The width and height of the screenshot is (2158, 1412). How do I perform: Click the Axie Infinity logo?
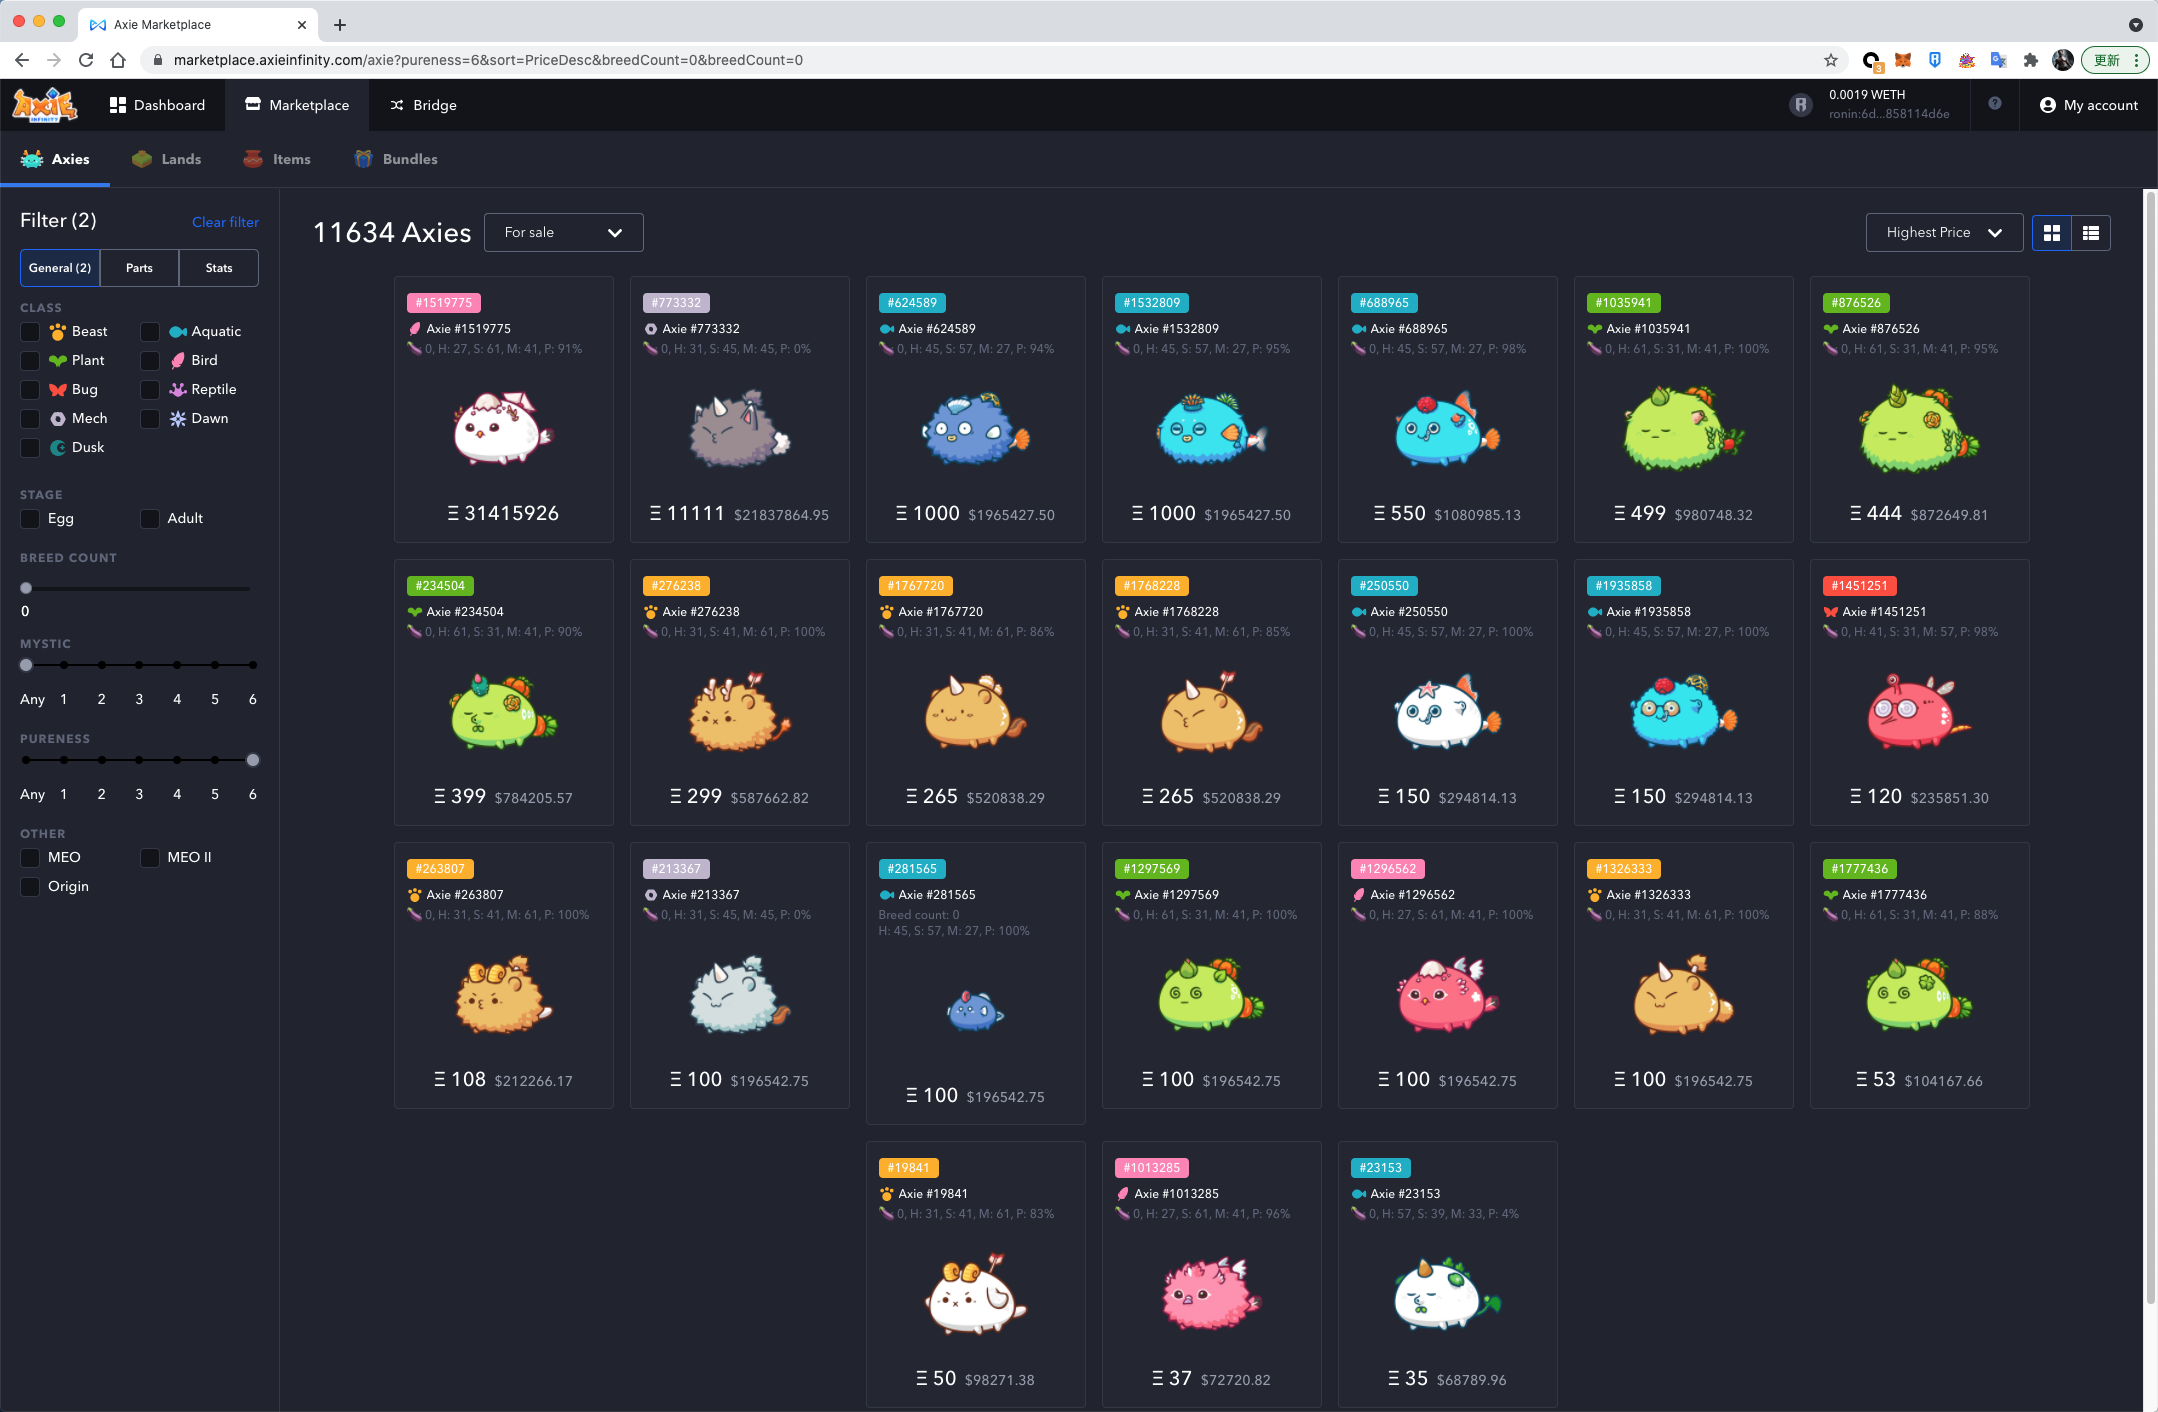(44, 104)
